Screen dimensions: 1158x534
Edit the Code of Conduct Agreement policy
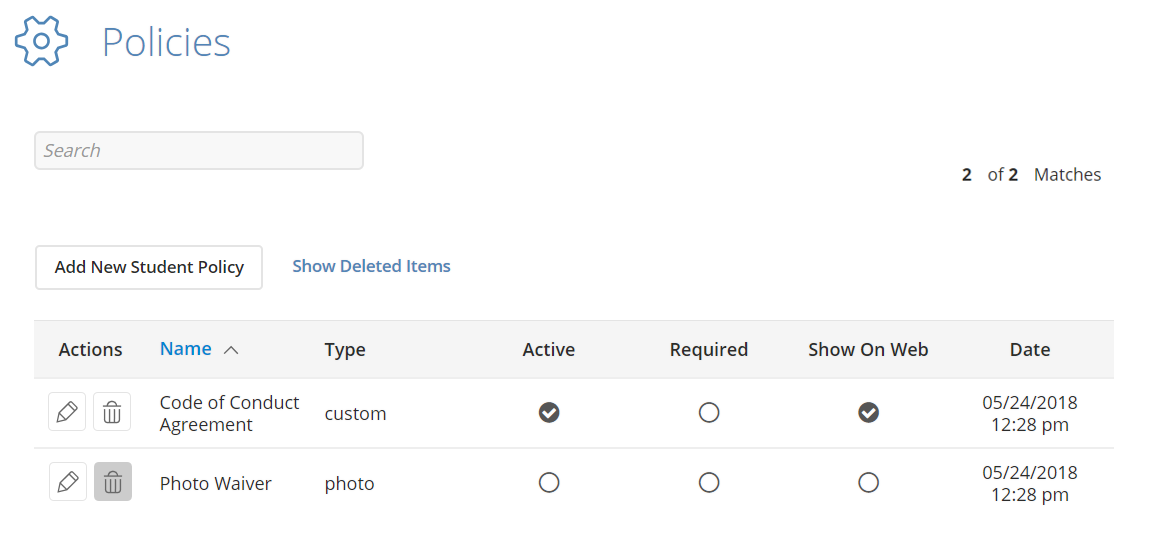(67, 412)
